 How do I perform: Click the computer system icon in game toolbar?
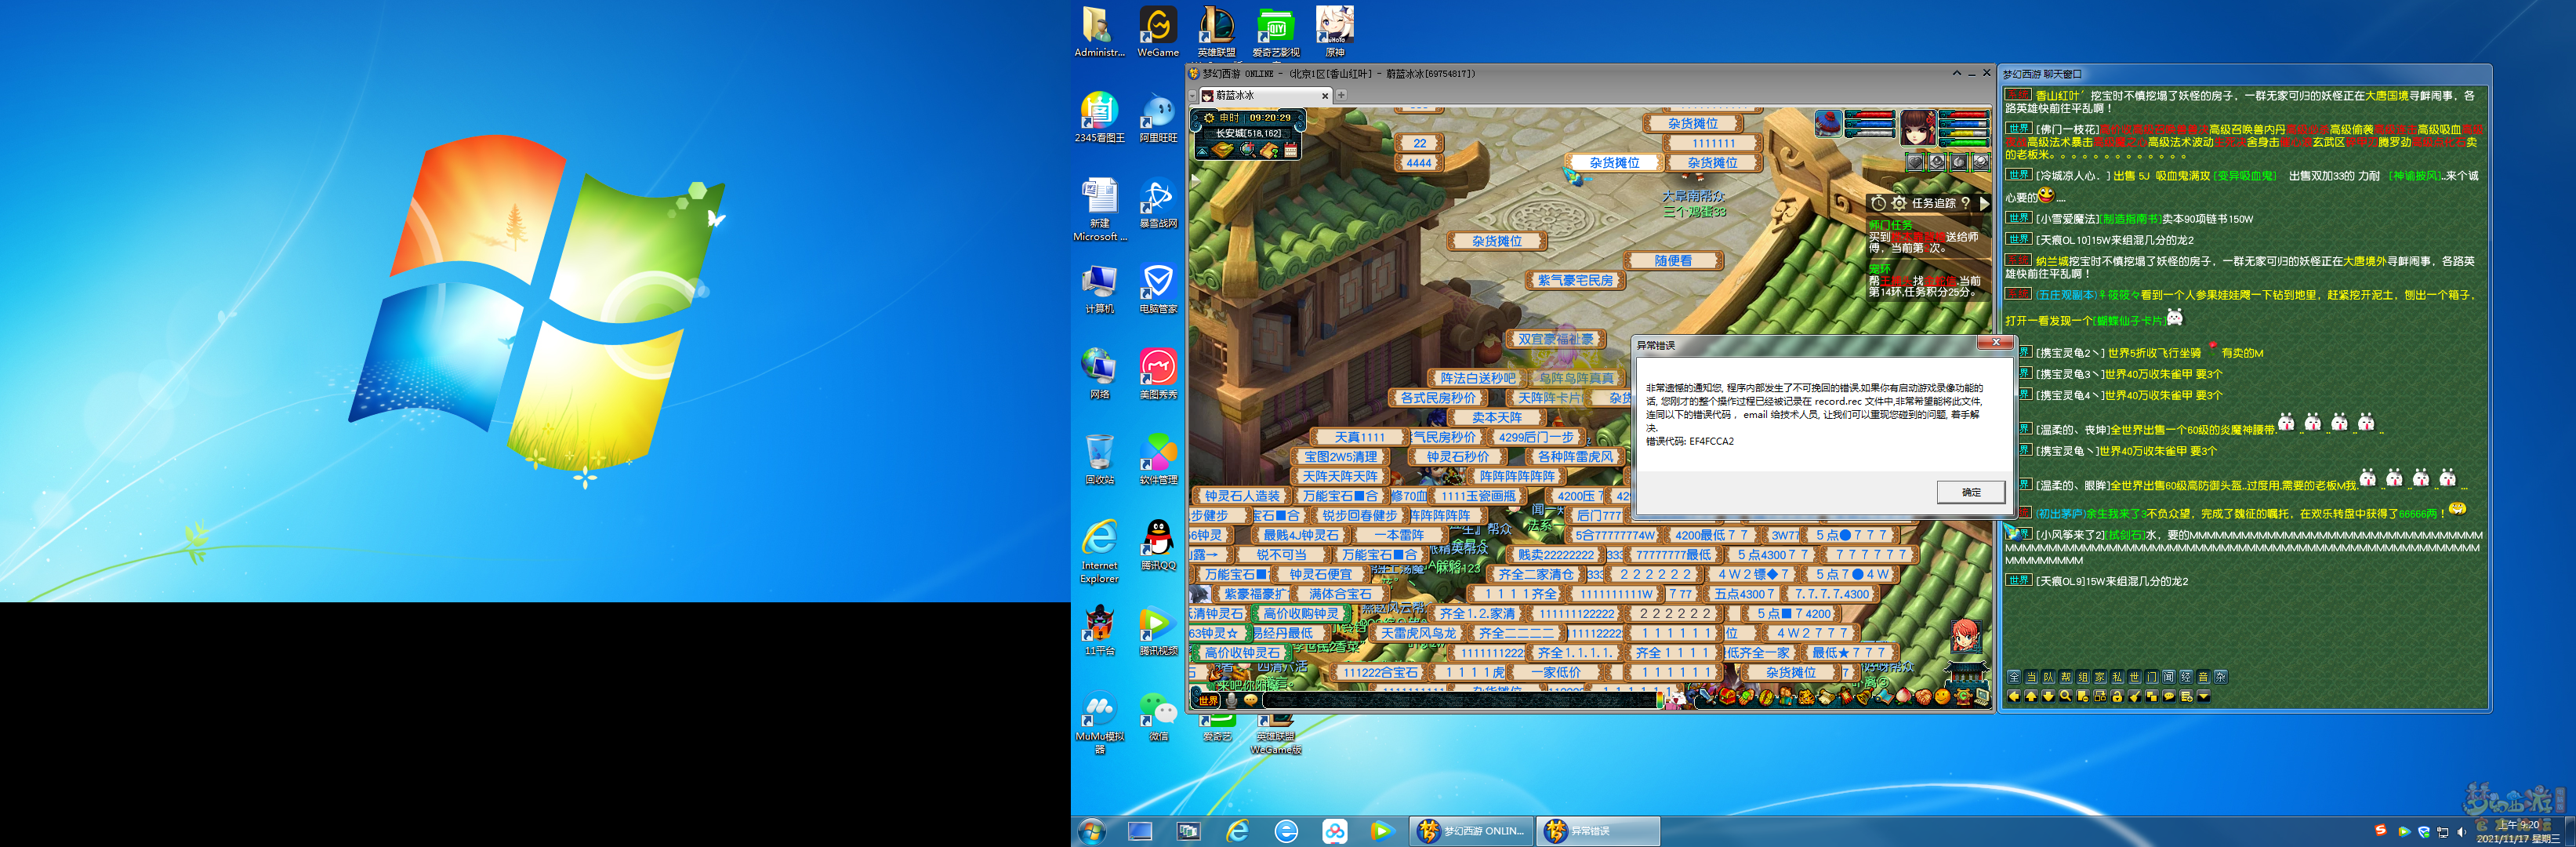[x=1982, y=698]
